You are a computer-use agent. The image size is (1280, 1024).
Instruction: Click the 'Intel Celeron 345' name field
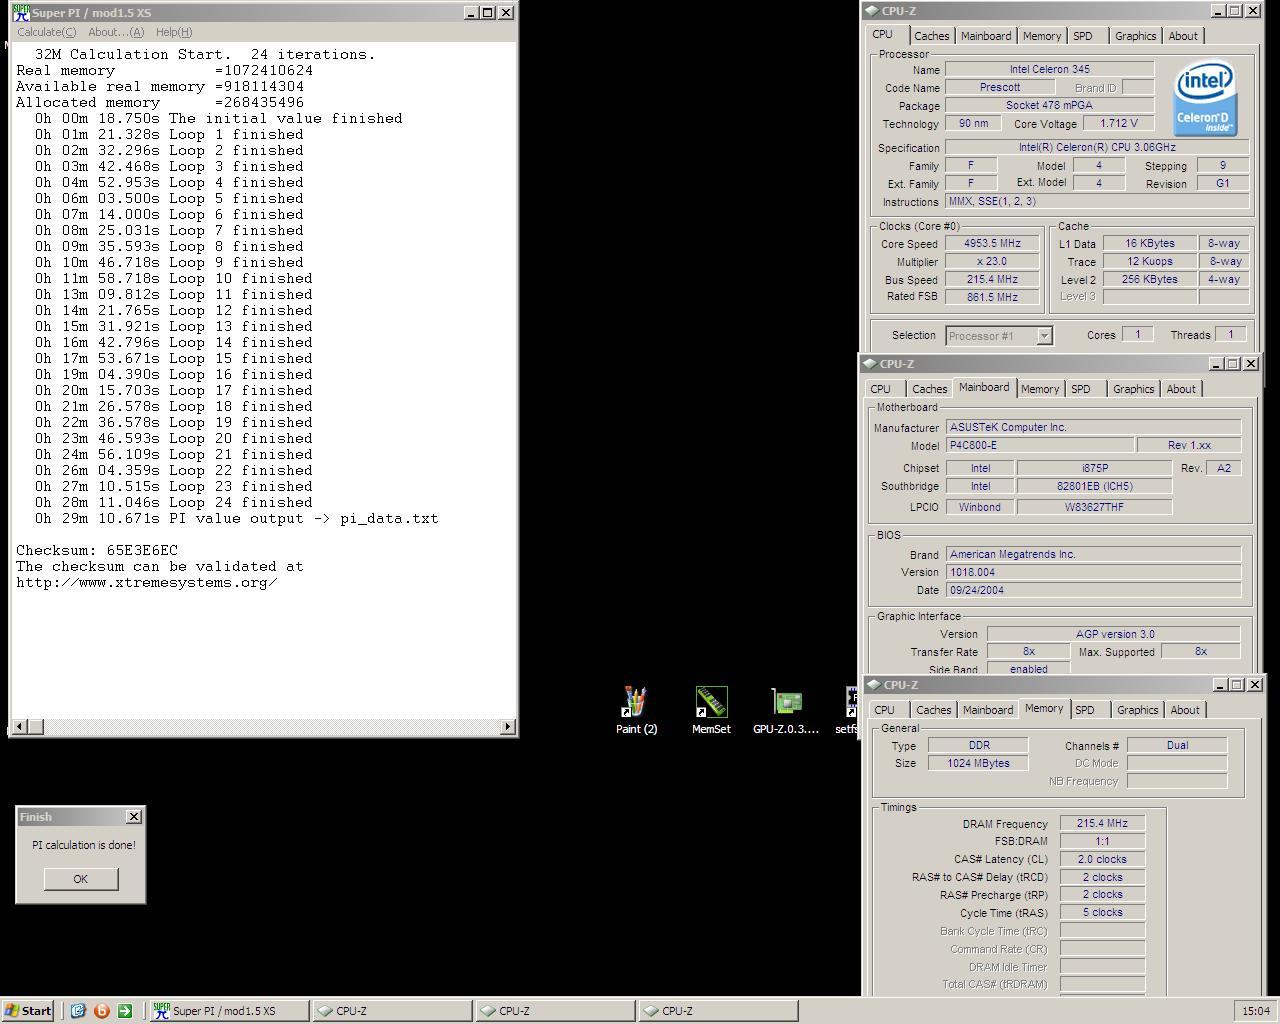tap(1049, 70)
